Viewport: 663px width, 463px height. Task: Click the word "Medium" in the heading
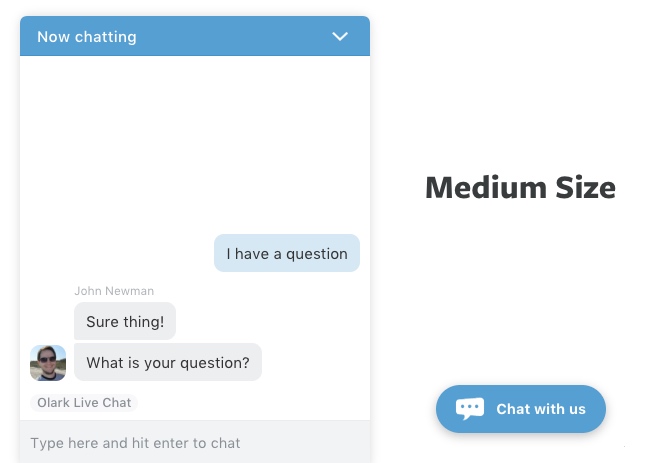(x=476, y=187)
